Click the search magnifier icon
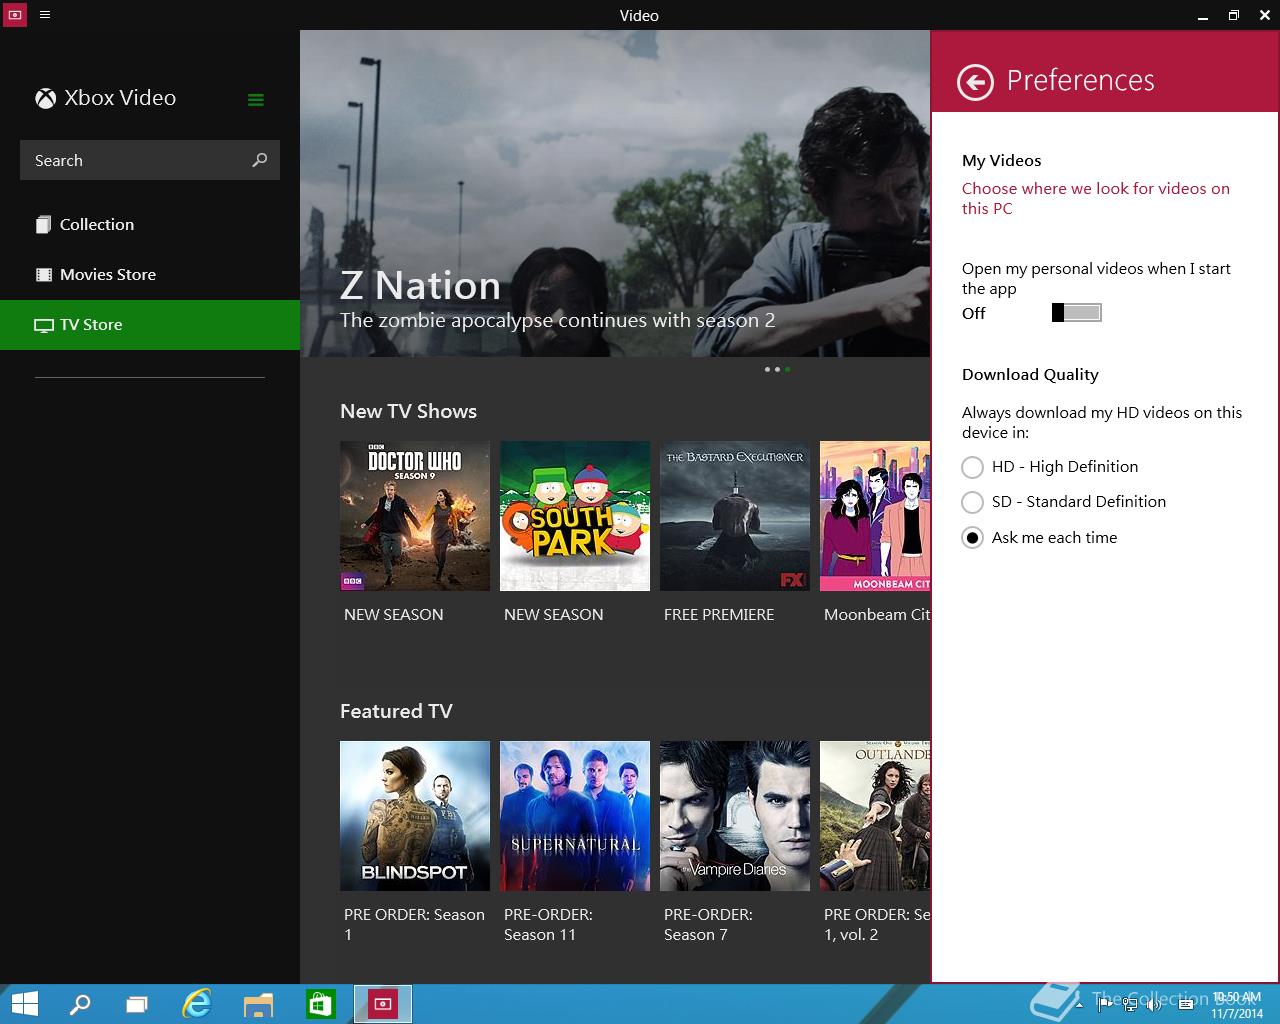Viewport: 1280px width, 1024px height. [260, 160]
